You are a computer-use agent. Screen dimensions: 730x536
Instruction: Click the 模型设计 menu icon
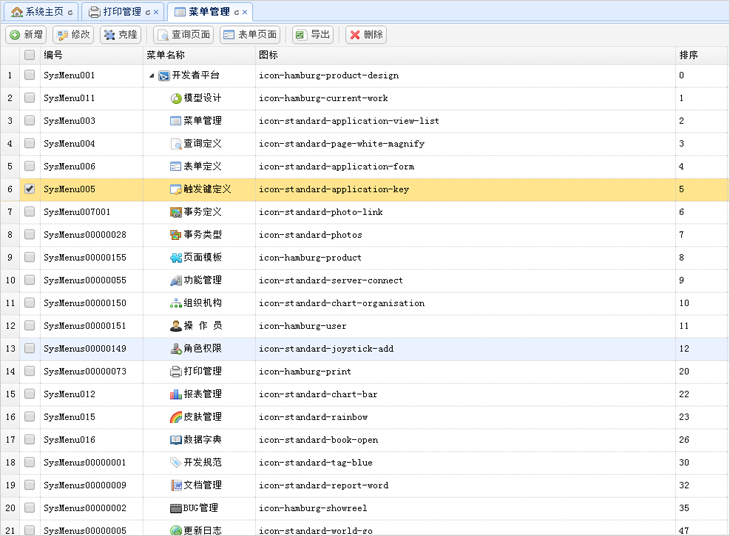[176, 98]
